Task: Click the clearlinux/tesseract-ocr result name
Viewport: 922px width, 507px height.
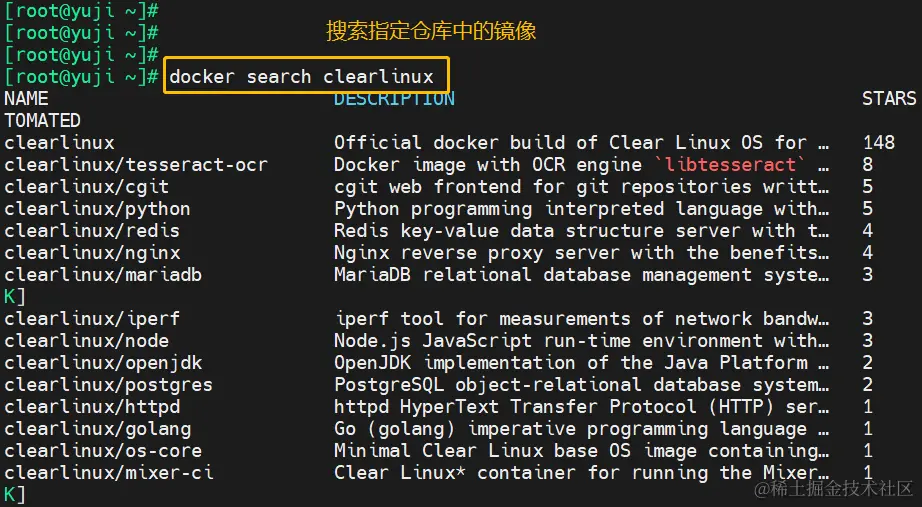Action: click(x=136, y=165)
